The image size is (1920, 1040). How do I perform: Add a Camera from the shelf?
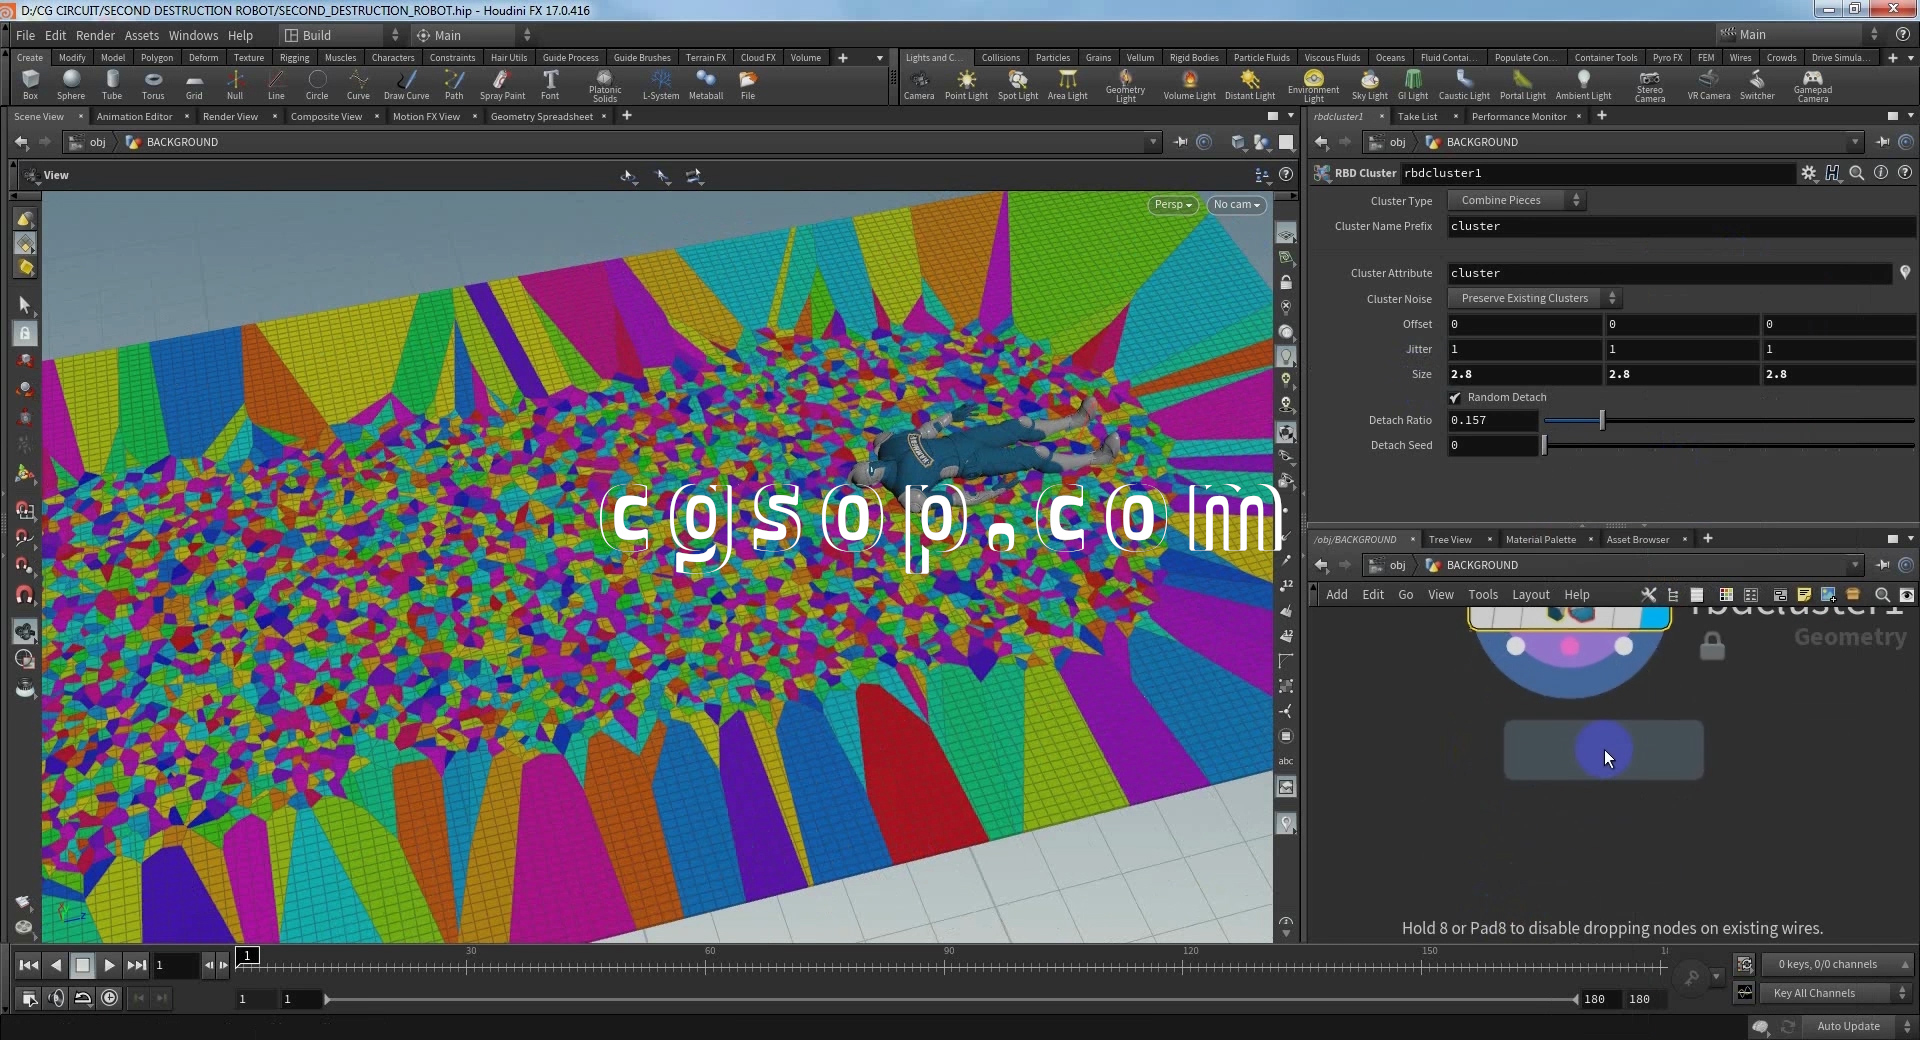coord(918,84)
